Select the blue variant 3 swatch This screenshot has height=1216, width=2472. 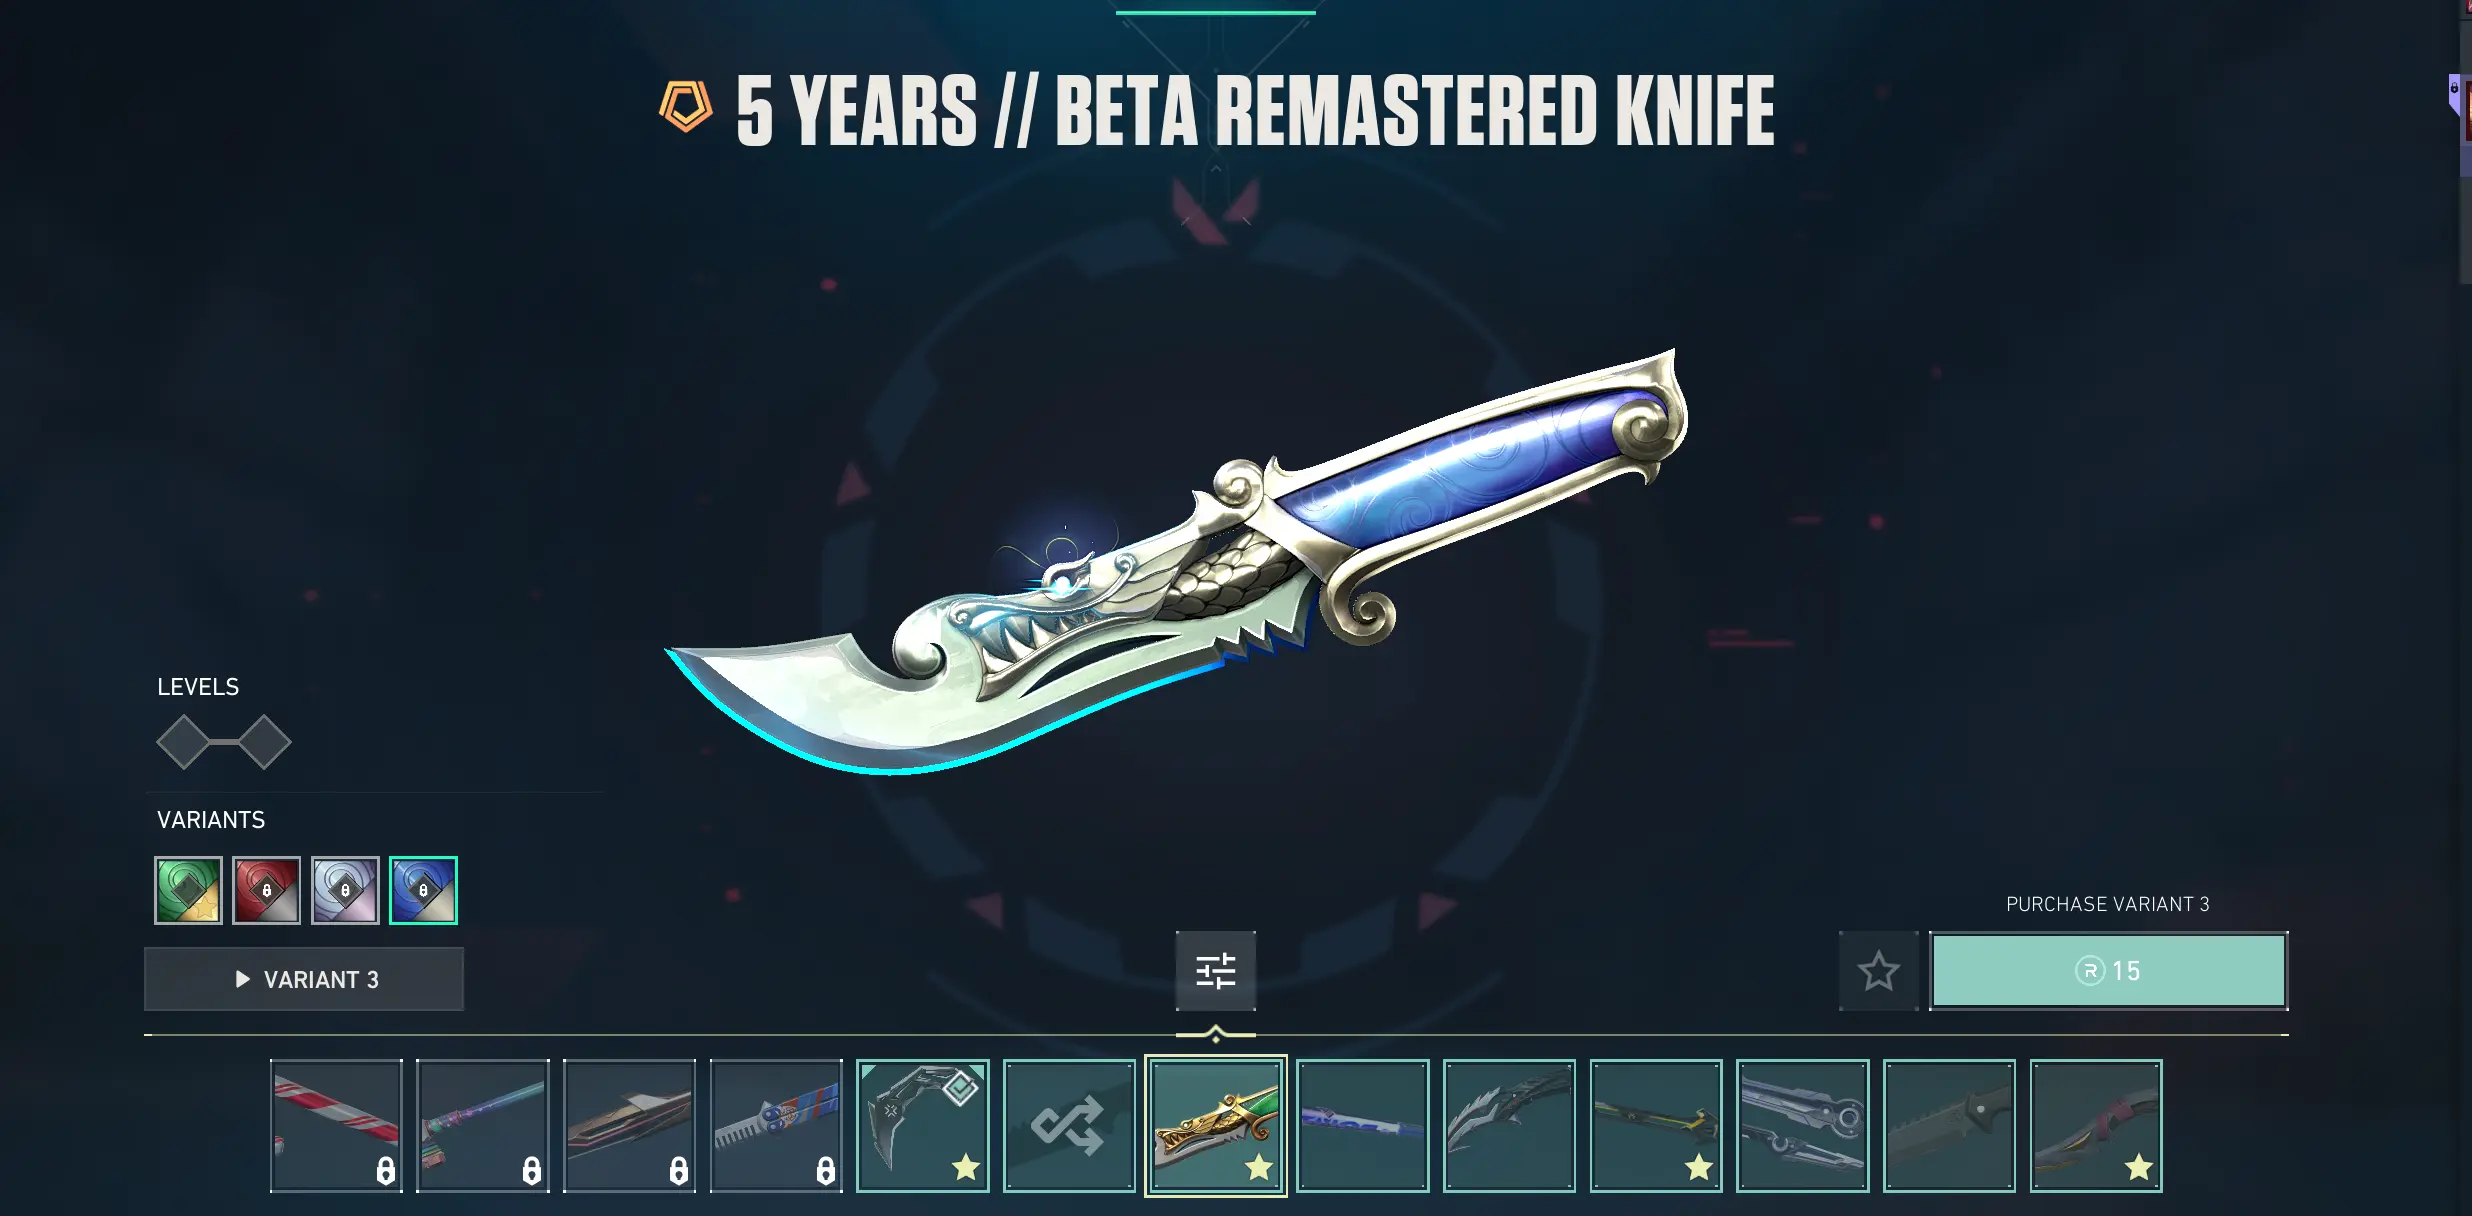pos(423,890)
